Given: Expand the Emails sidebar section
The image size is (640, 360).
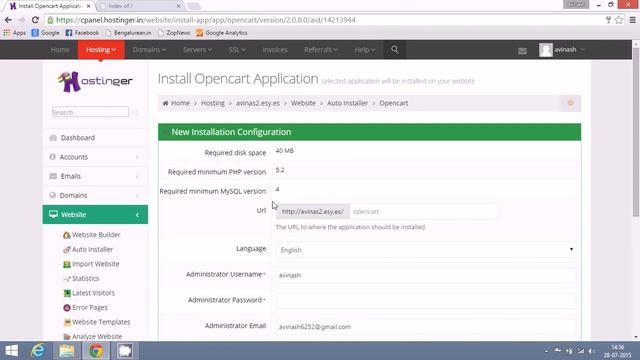Looking at the screenshot, I should click(95, 176).
